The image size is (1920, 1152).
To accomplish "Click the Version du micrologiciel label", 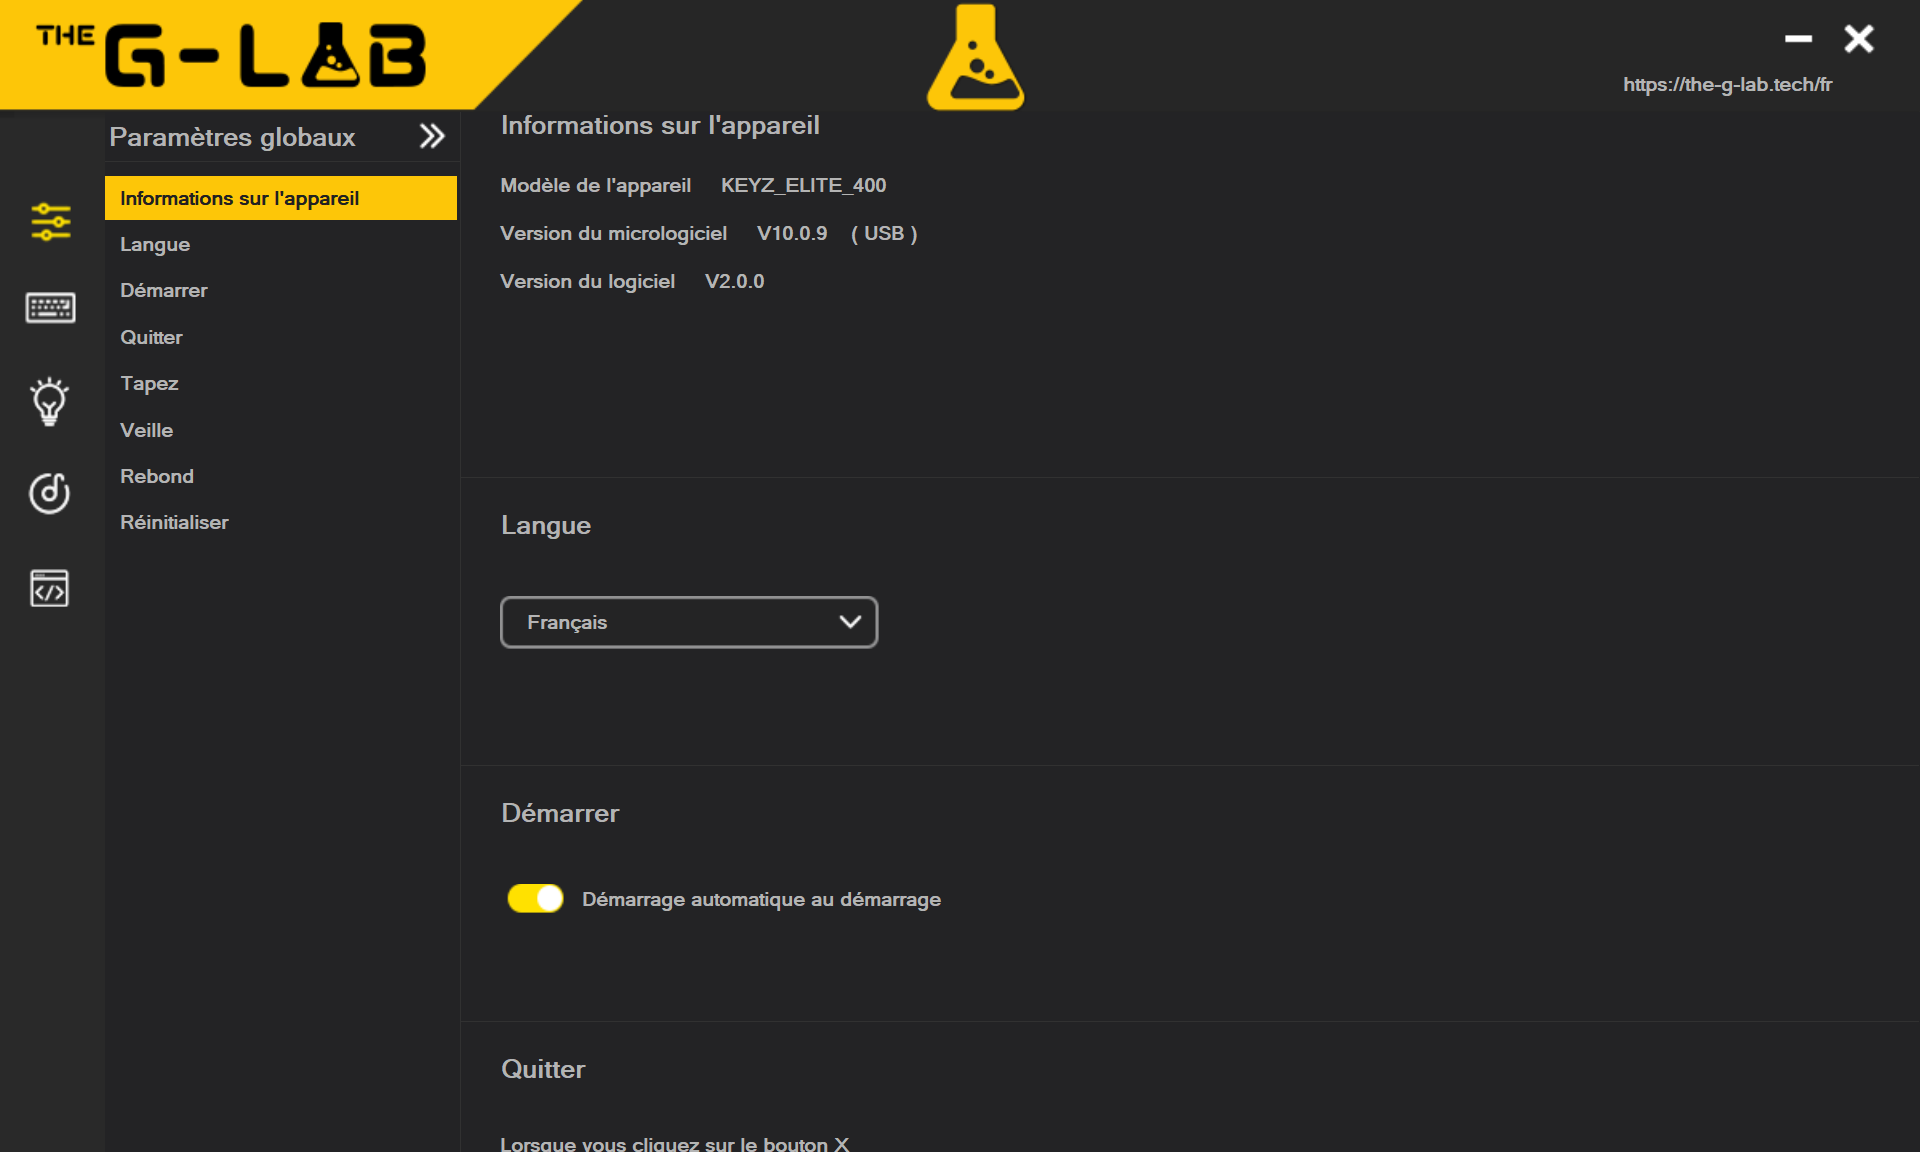I will [613, 233].
